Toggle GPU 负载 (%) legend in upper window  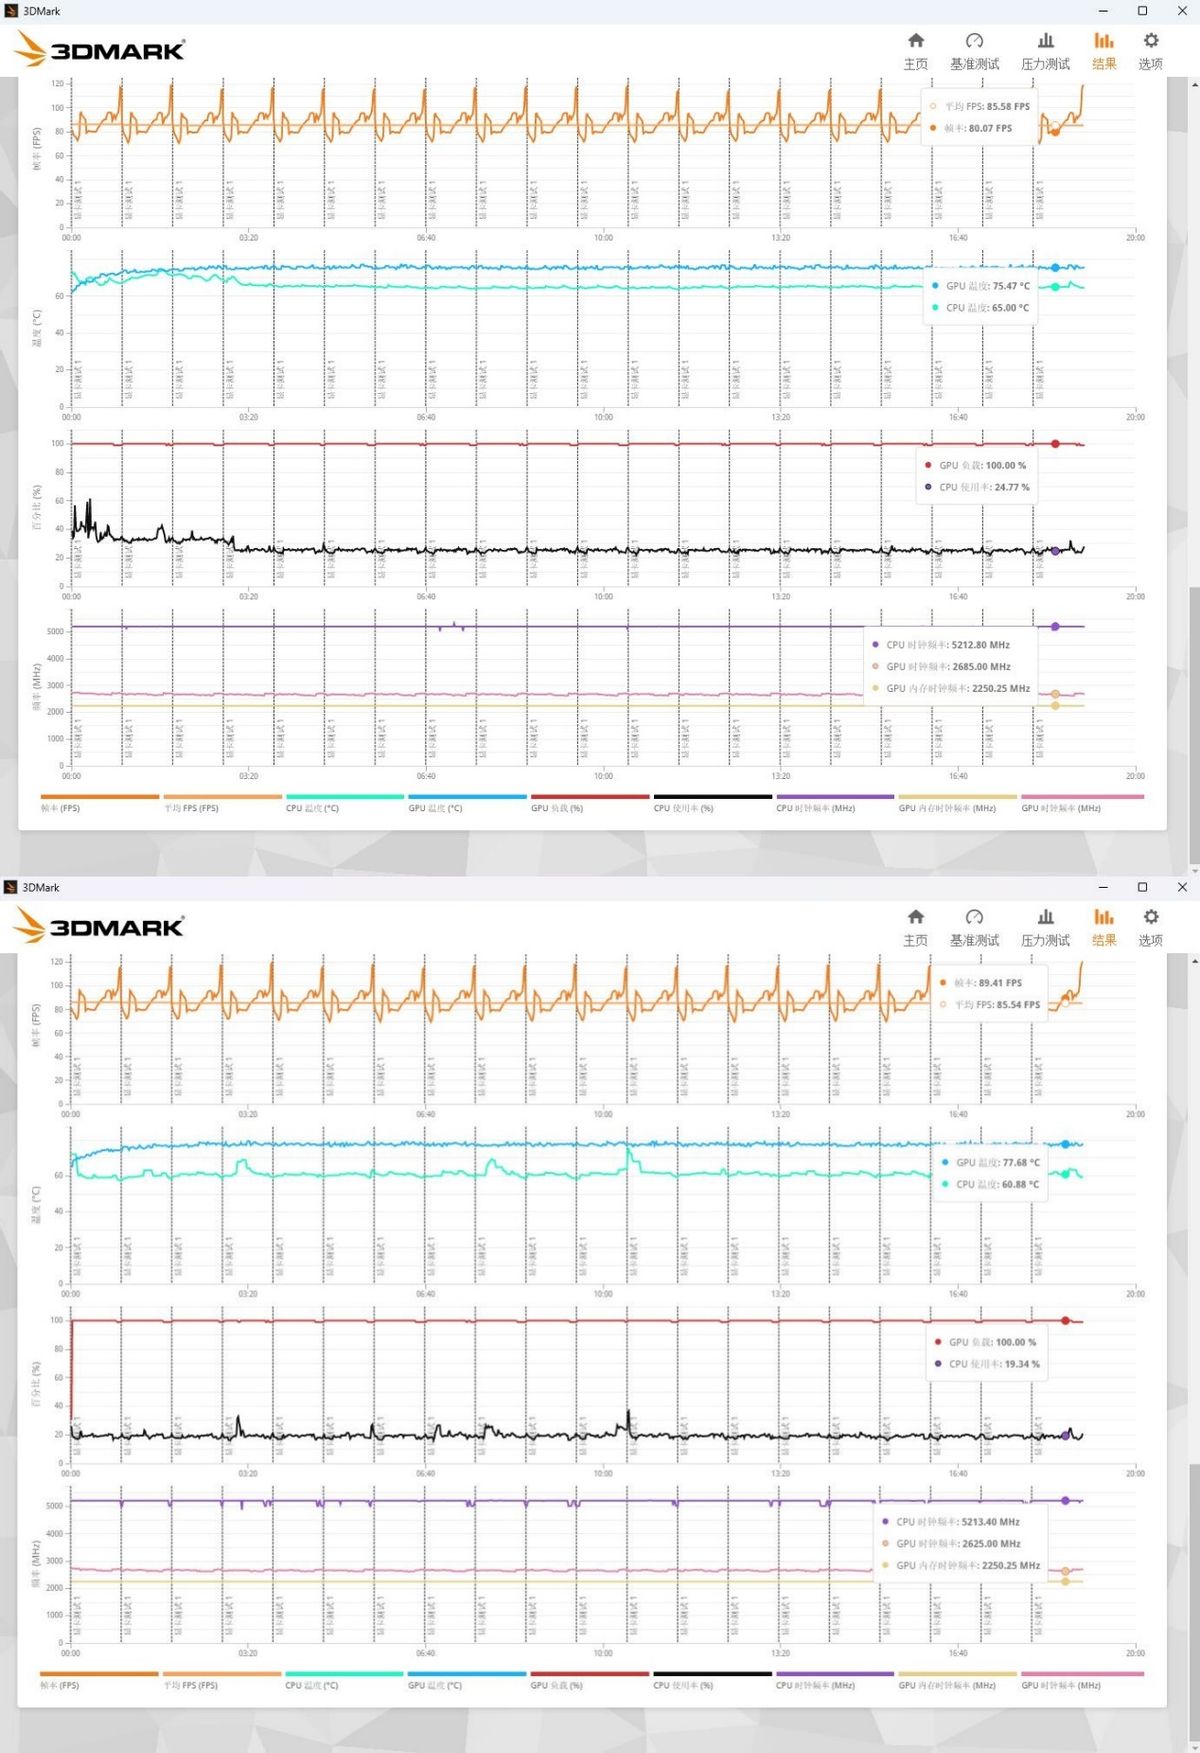(589, 804)
